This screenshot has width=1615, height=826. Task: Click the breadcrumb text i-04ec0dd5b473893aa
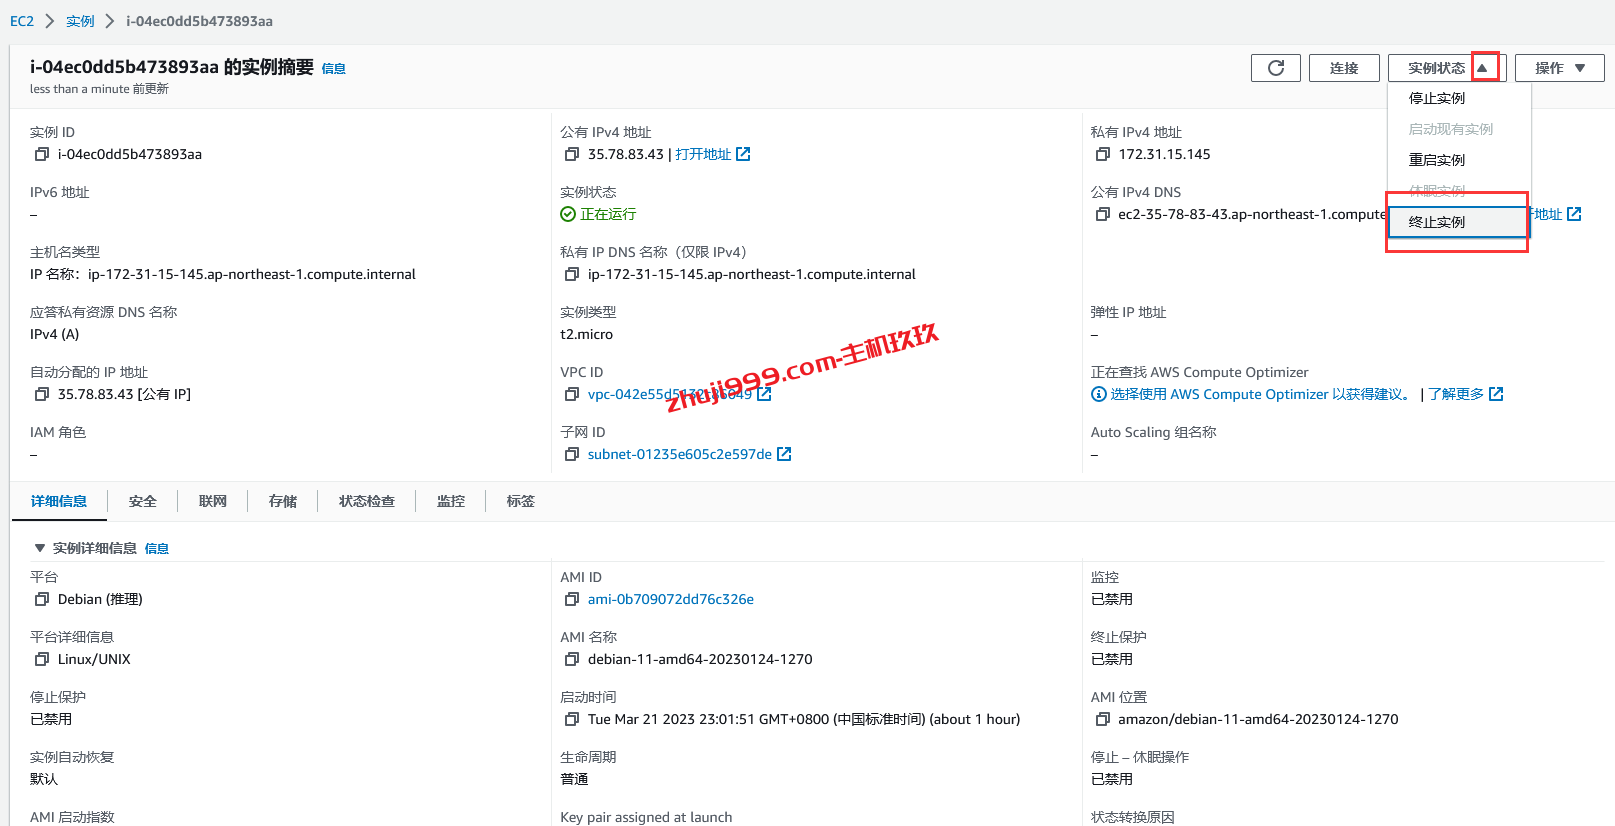click(x=199, y=21)
